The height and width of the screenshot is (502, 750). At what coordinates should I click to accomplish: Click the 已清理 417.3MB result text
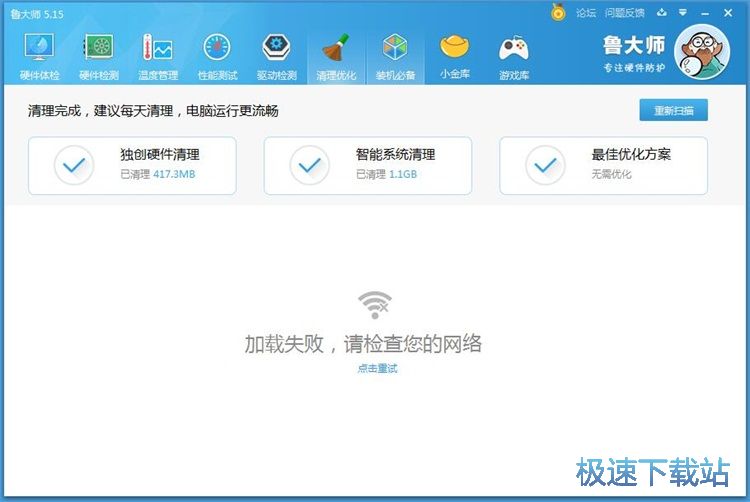pyautogui.click(x=157, y=174)
